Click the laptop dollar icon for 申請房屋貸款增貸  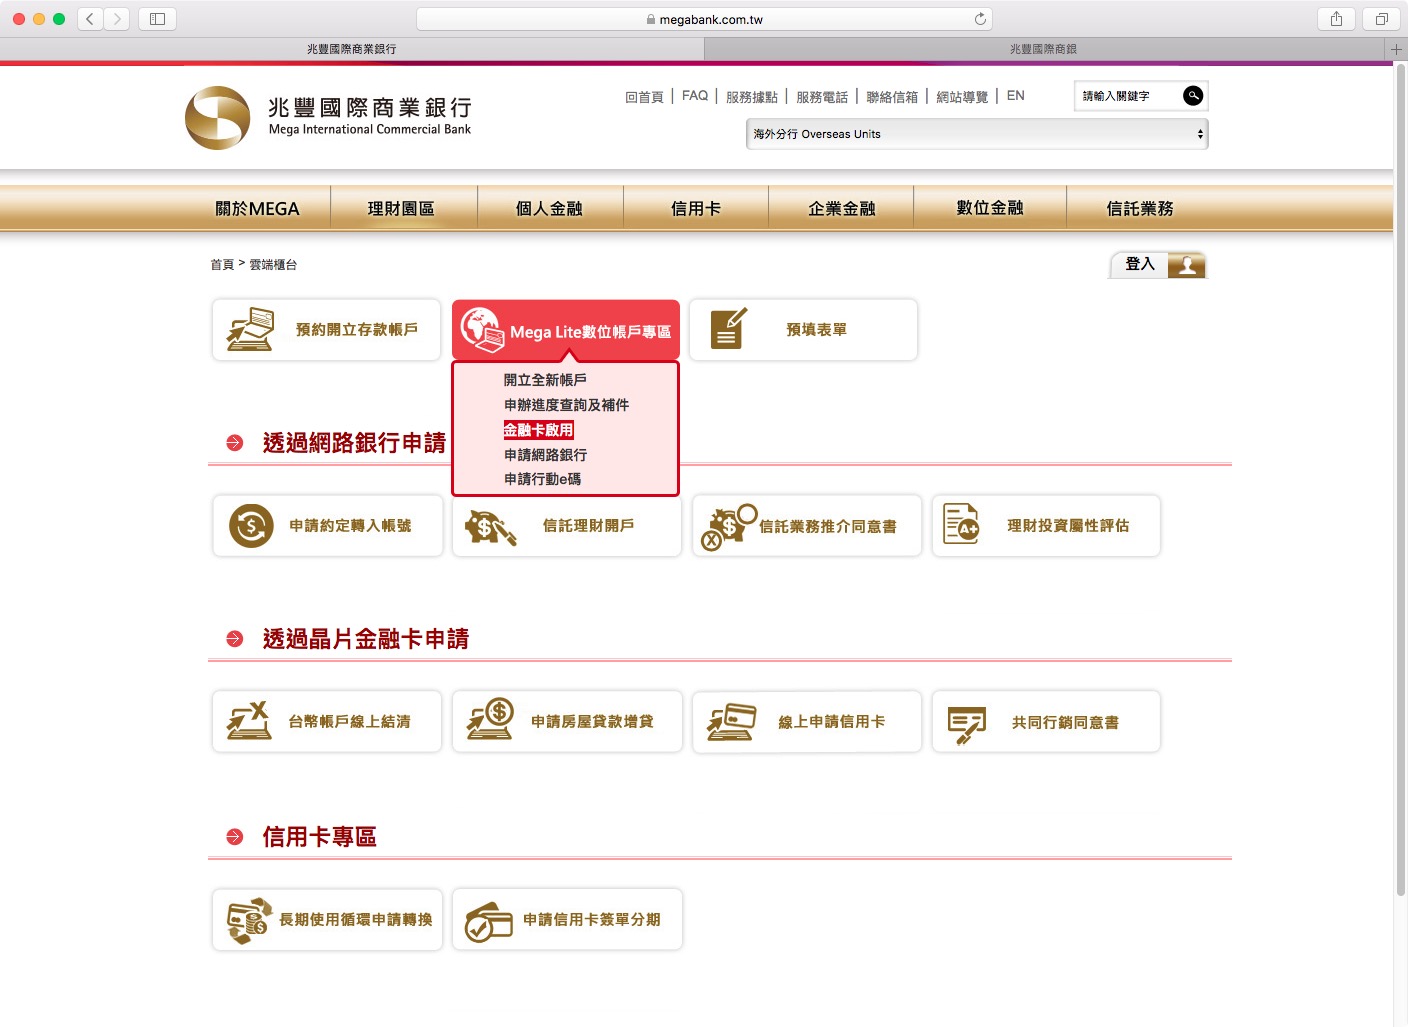tap(490, 719)
